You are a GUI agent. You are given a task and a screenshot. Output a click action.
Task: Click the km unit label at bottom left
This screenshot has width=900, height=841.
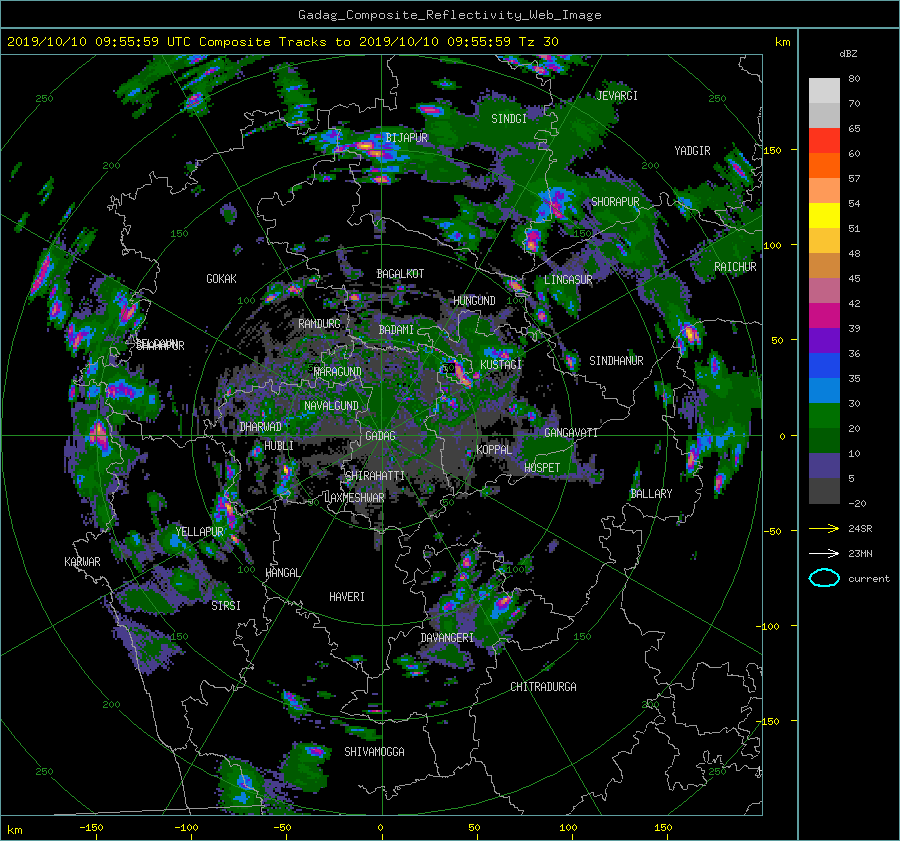click(x=14, y=830)
